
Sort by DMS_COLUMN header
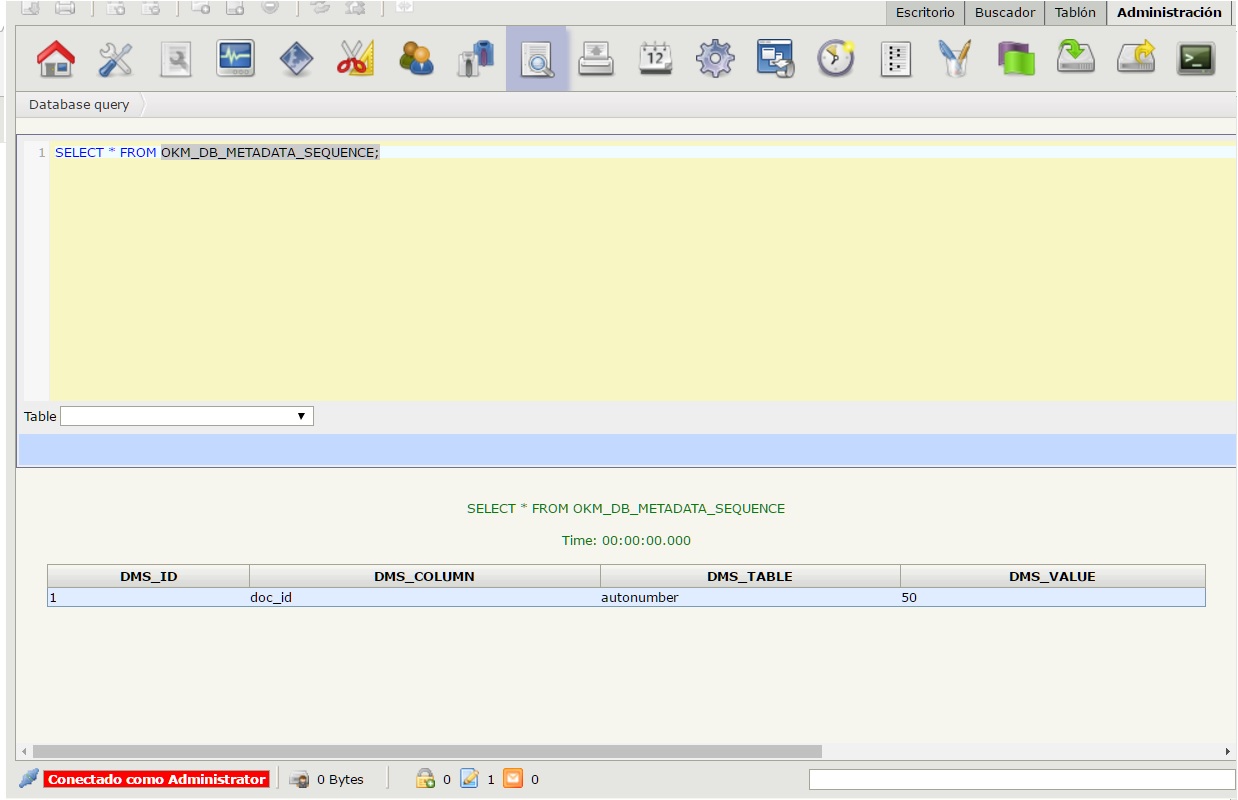click(424, 576)
